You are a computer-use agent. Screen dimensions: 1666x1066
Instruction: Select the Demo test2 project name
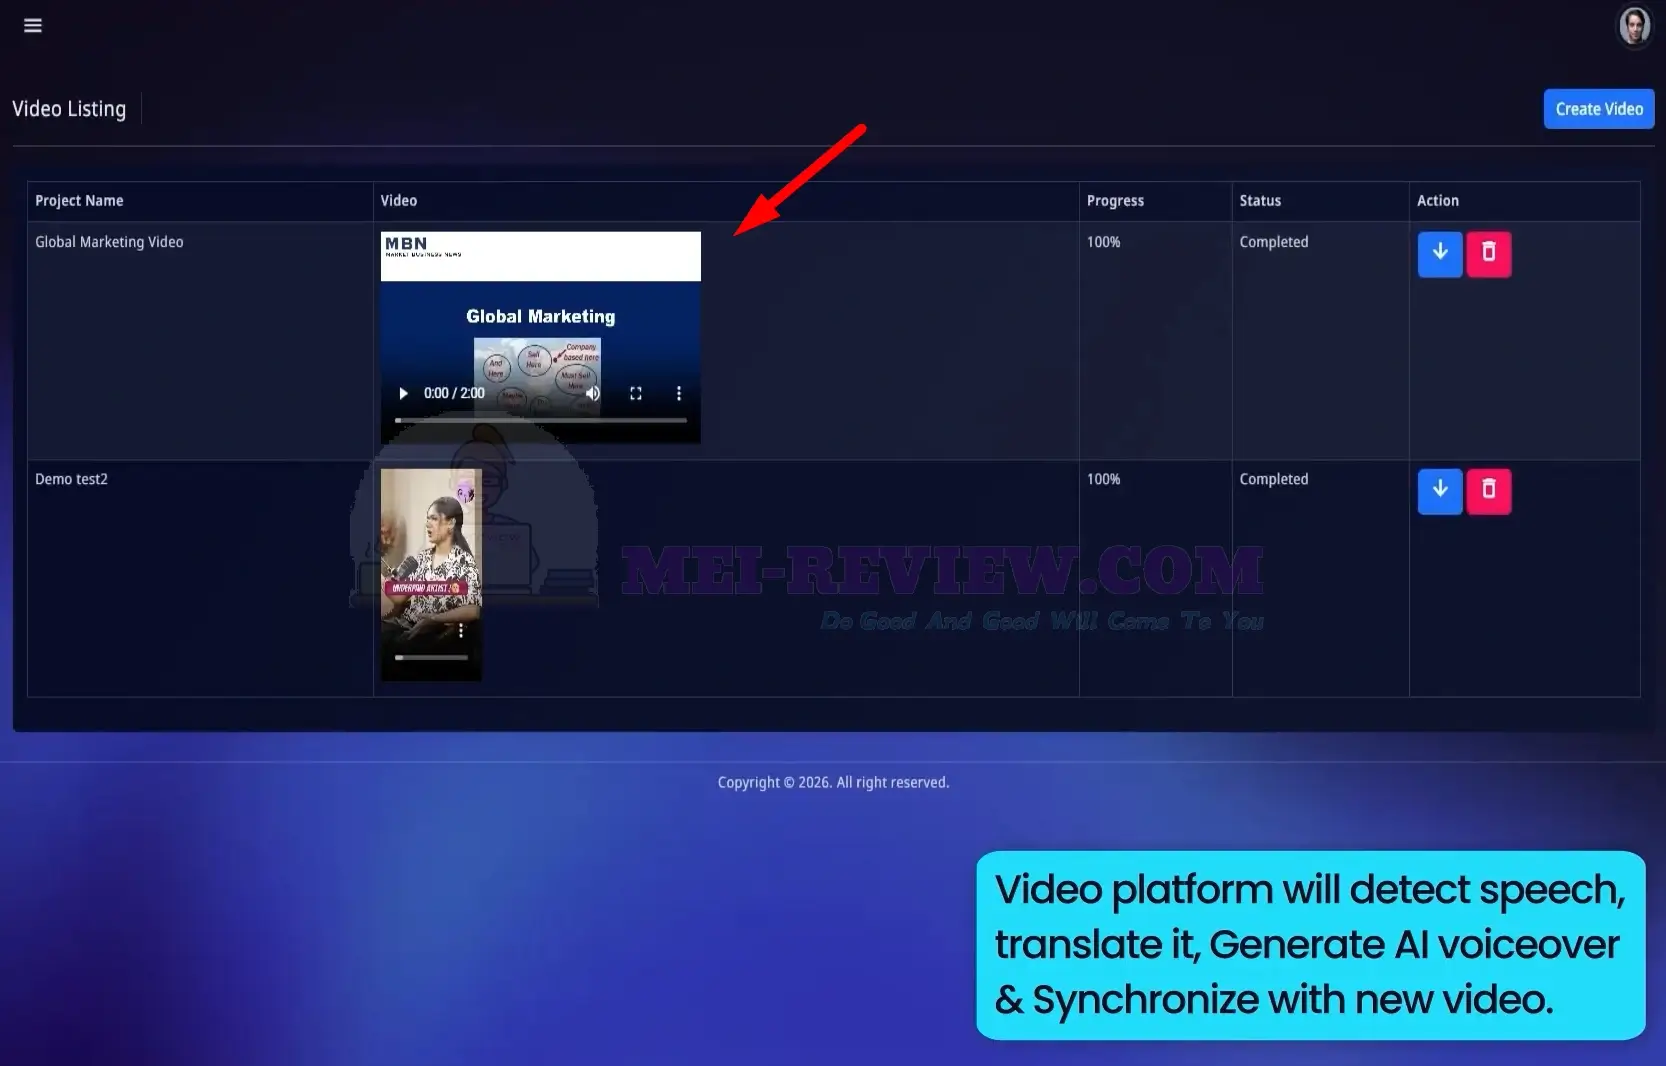[71, 479]
